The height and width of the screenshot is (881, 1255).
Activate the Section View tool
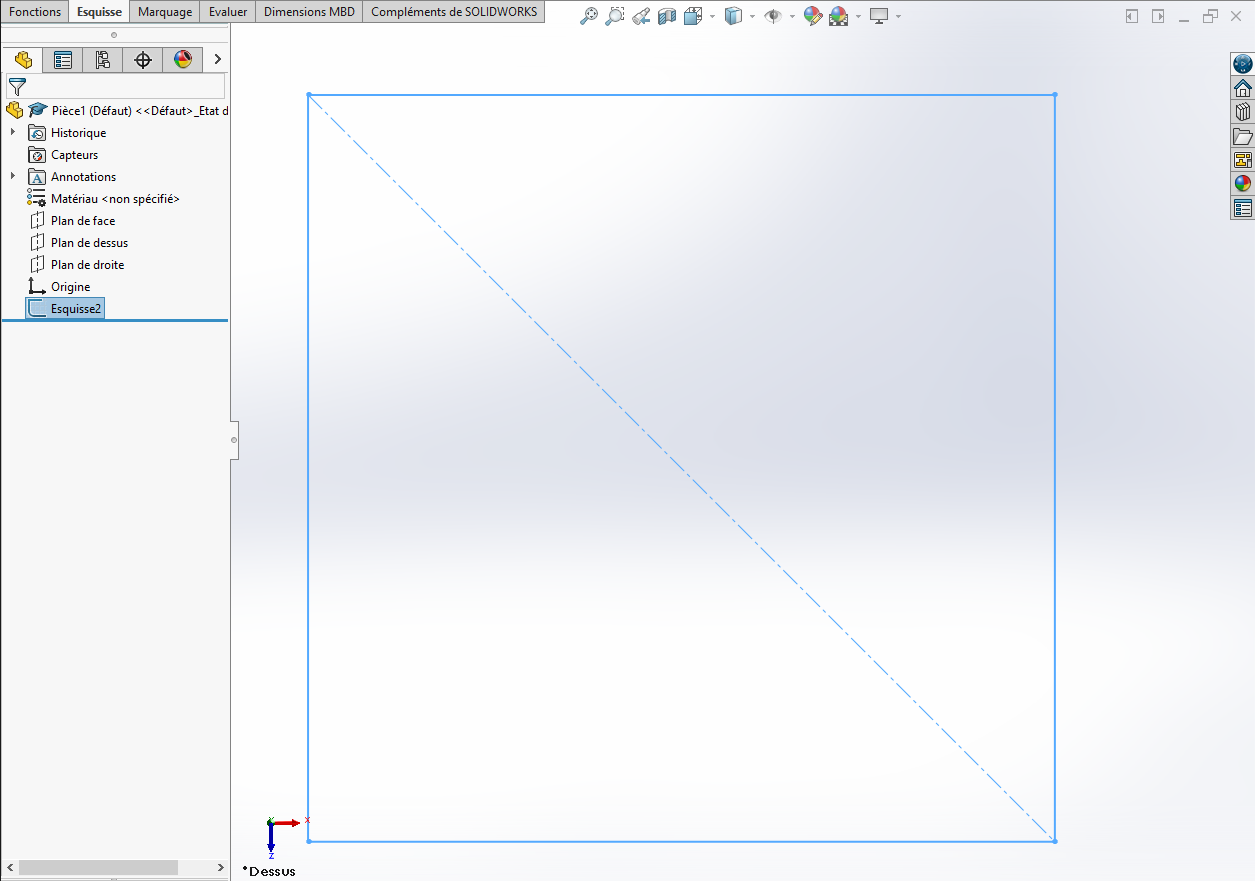pyautogui.click(x=667, y=16)
